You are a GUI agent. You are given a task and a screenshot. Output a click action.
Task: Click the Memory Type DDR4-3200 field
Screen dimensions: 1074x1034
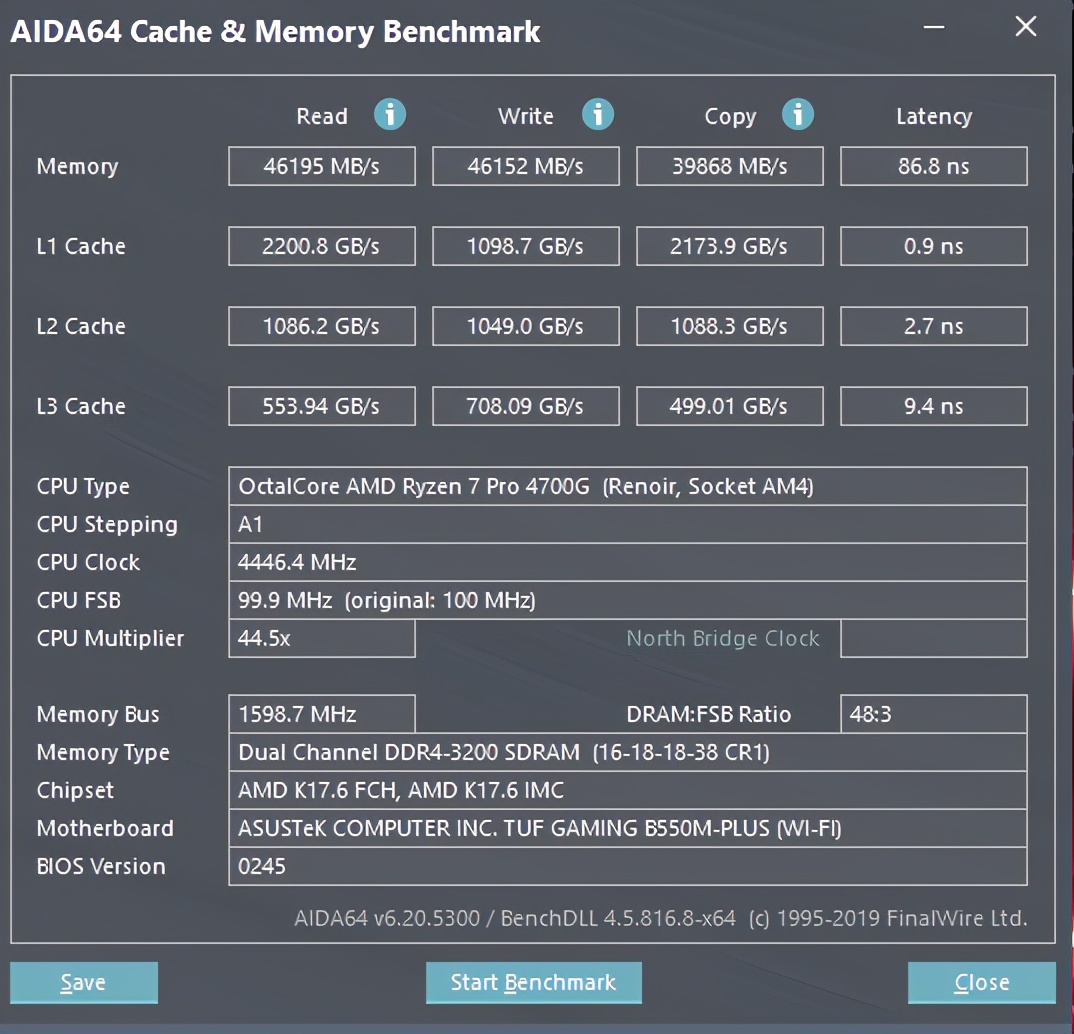[628, 753]
